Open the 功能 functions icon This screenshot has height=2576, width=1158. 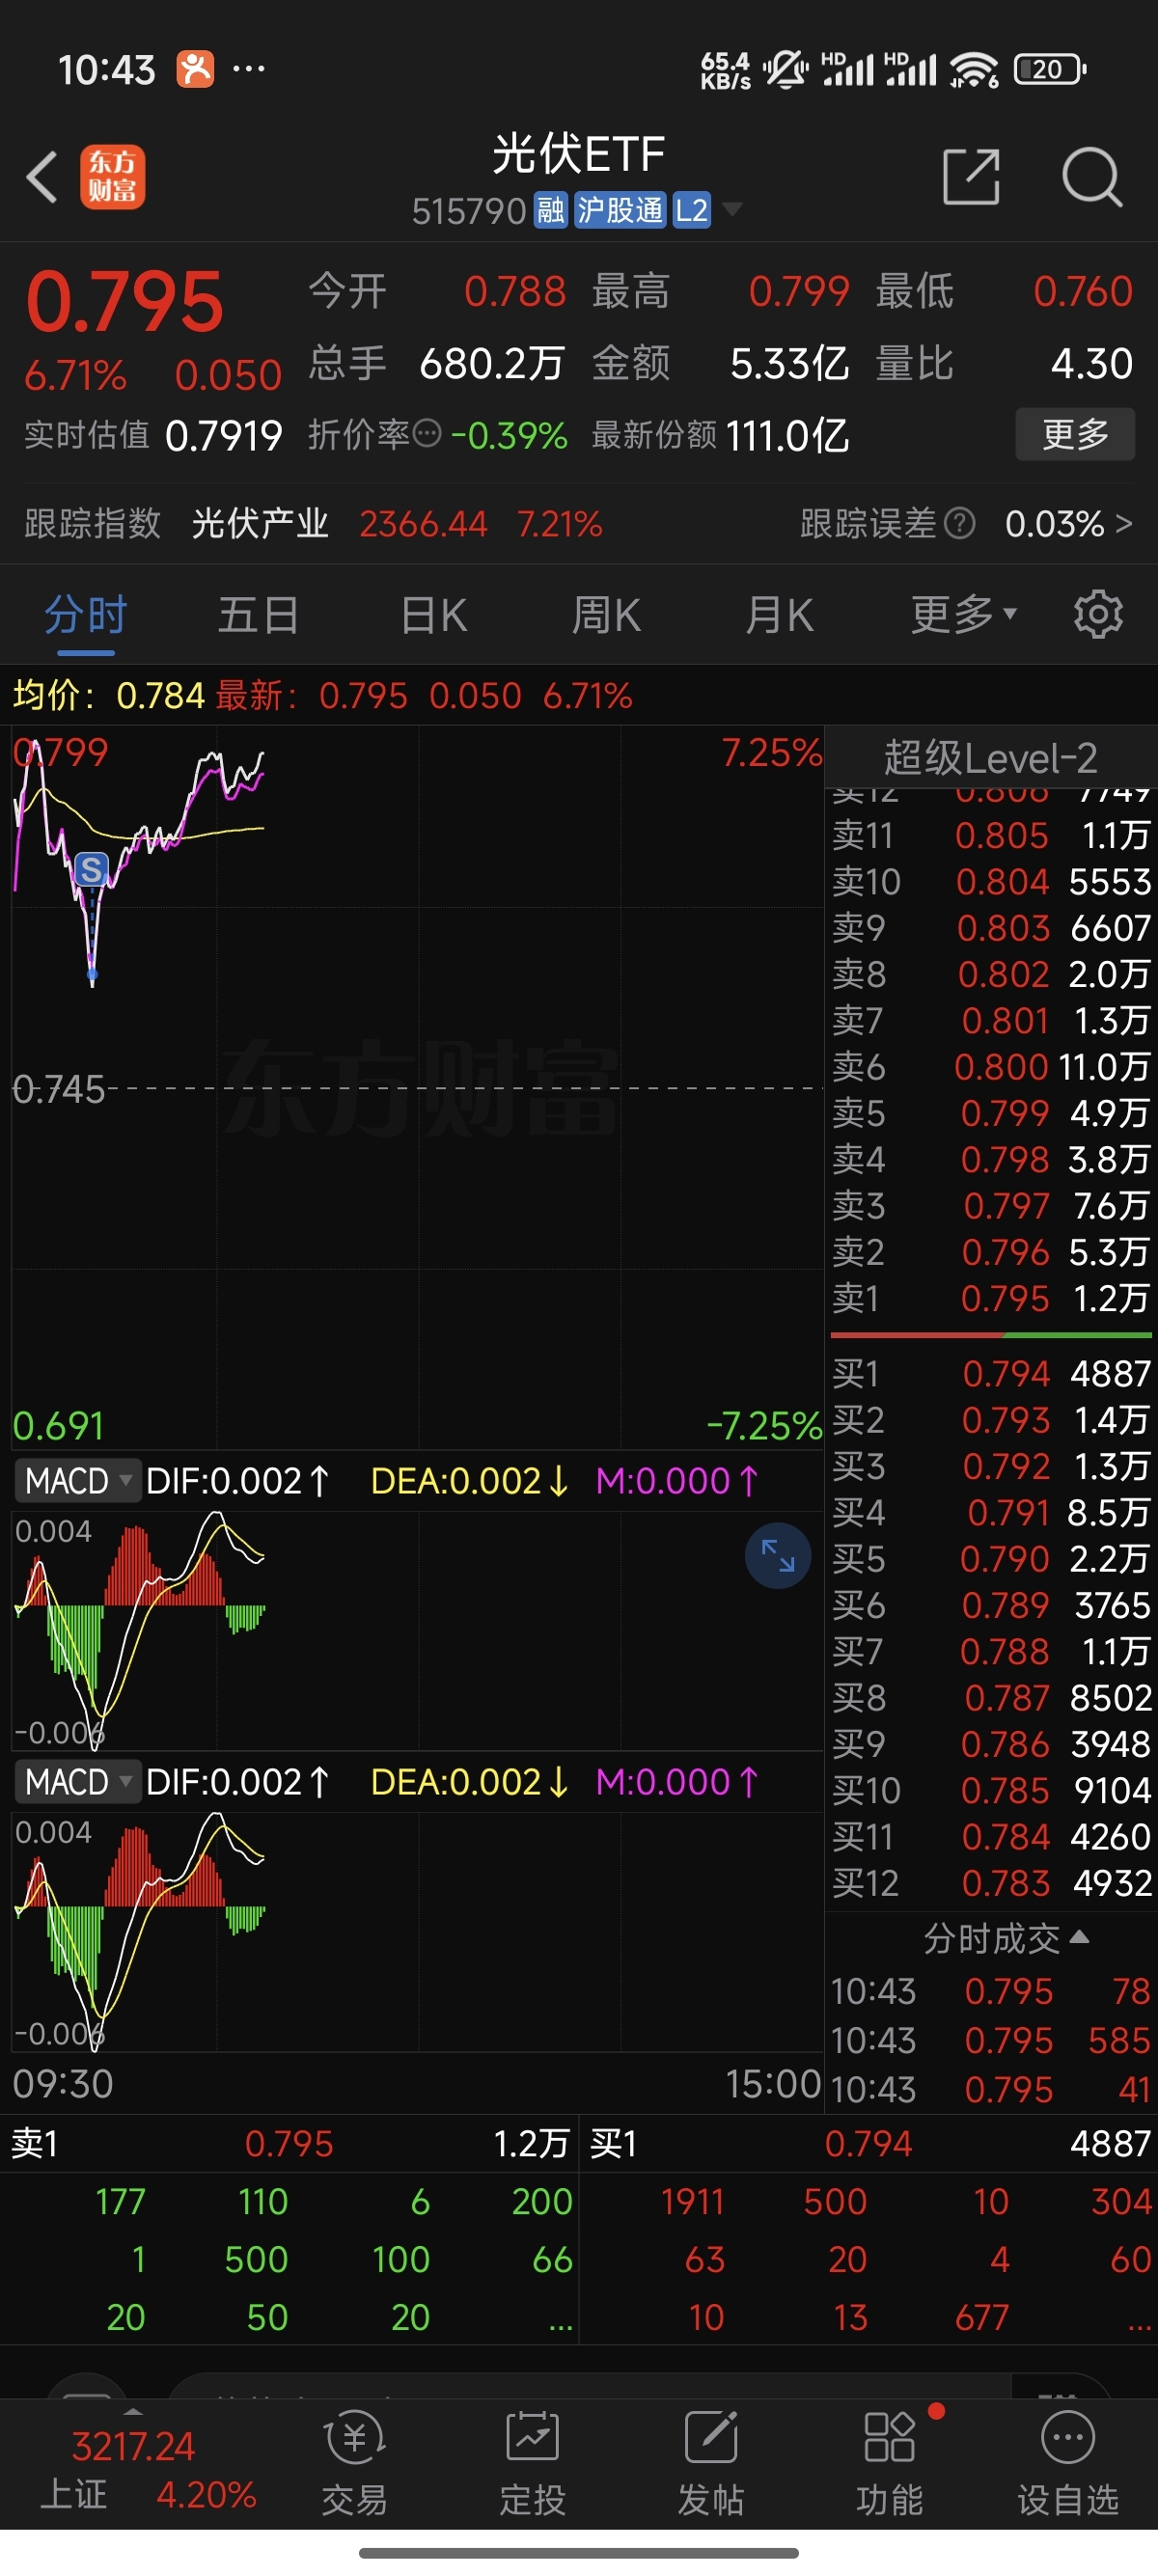pyautogui.click(x=889, y=2462)
